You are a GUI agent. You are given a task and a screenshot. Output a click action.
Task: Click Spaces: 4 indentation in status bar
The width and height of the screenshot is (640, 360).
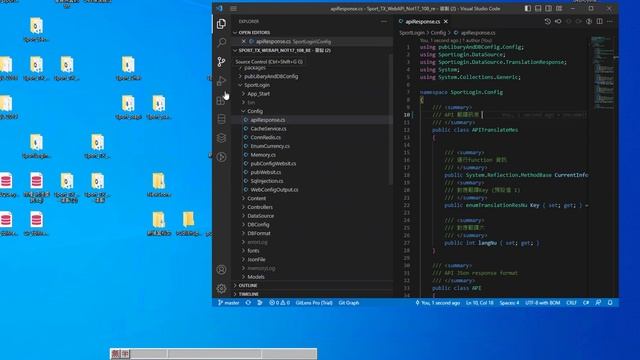(x=509, y=303)
